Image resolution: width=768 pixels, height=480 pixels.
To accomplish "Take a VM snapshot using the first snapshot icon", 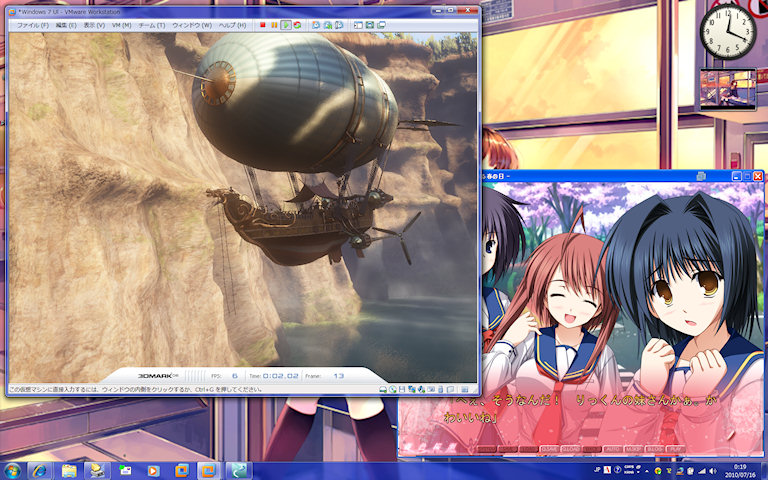I will [x=316, y=25].
